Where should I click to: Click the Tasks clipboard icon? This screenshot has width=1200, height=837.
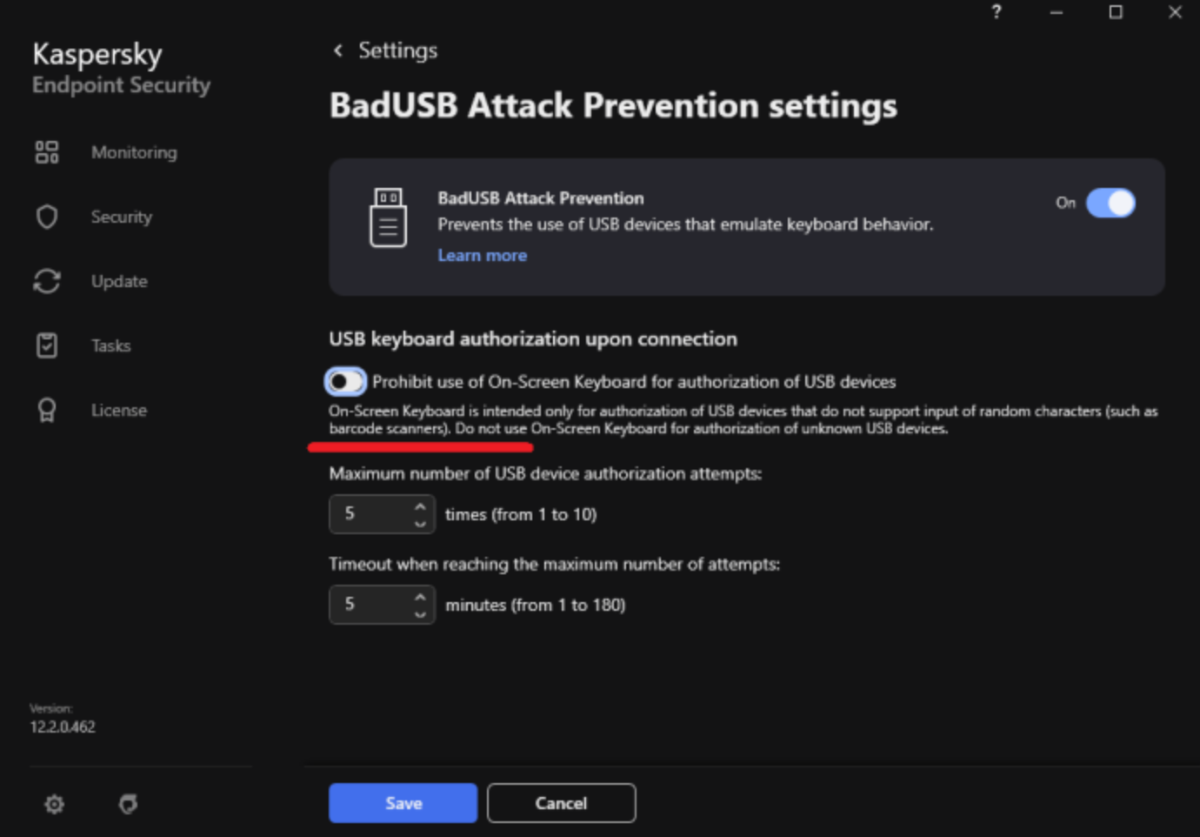pos(47,346)
